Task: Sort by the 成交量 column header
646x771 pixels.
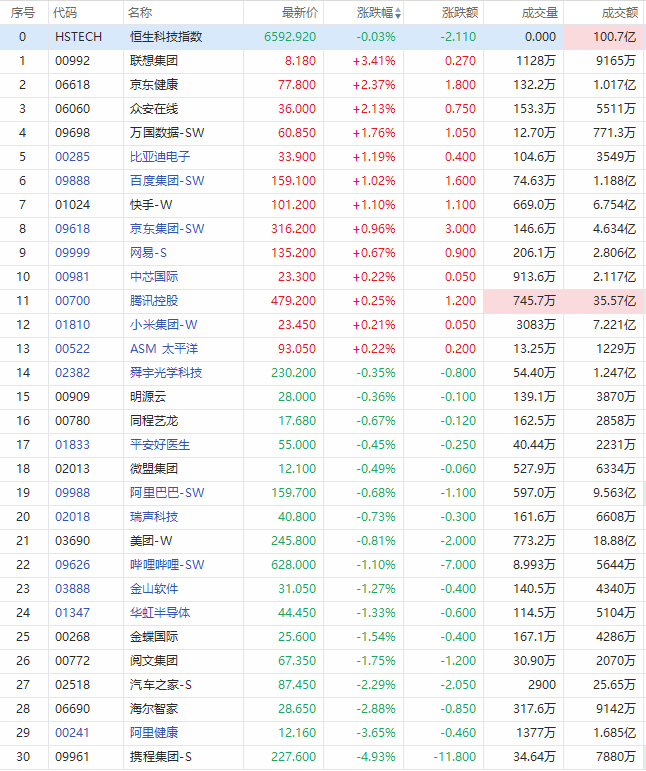Action: click(539, 13)
